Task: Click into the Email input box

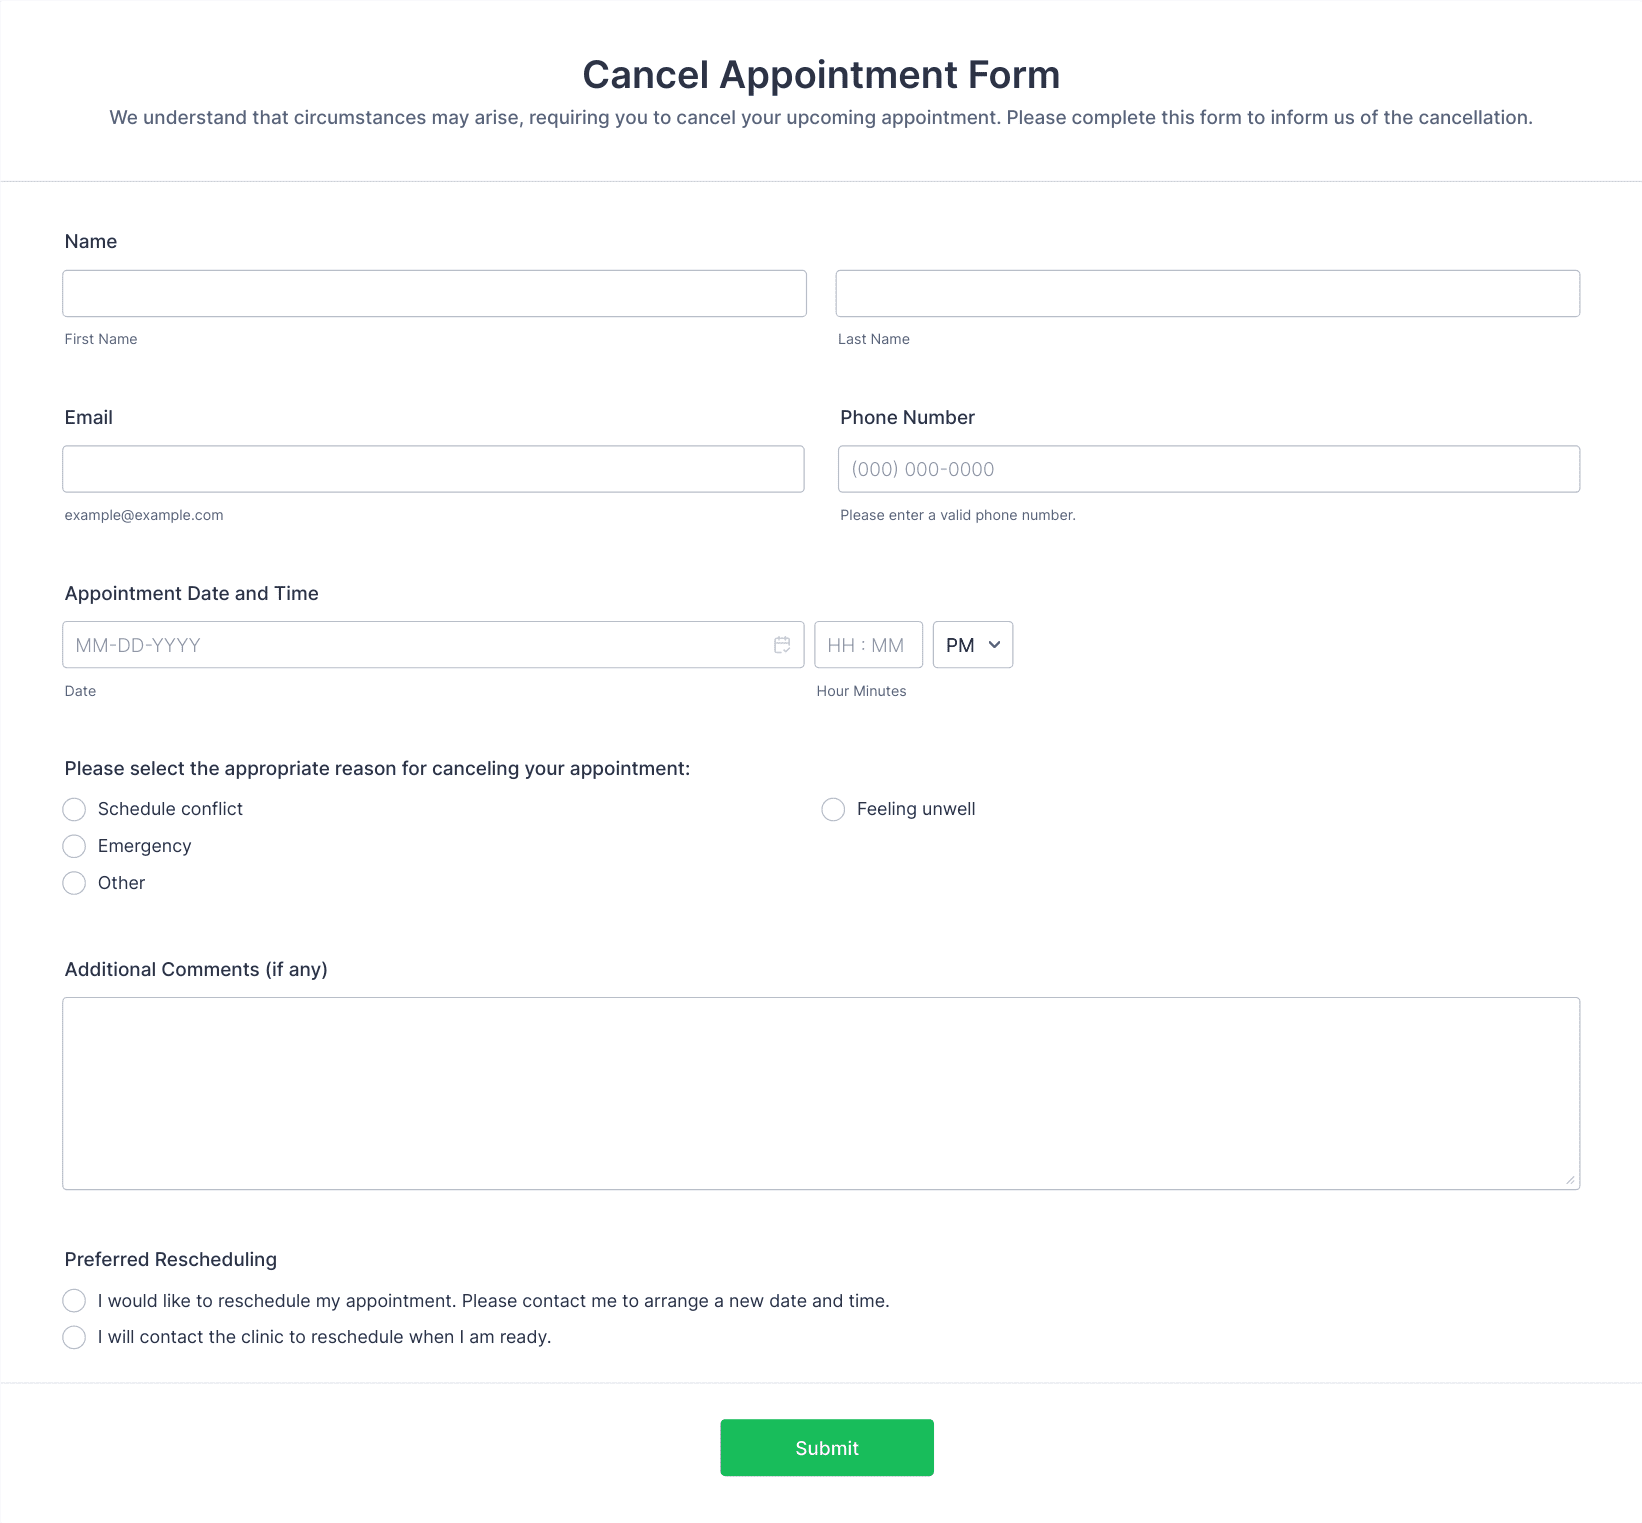Action: (x=433, y=469)
